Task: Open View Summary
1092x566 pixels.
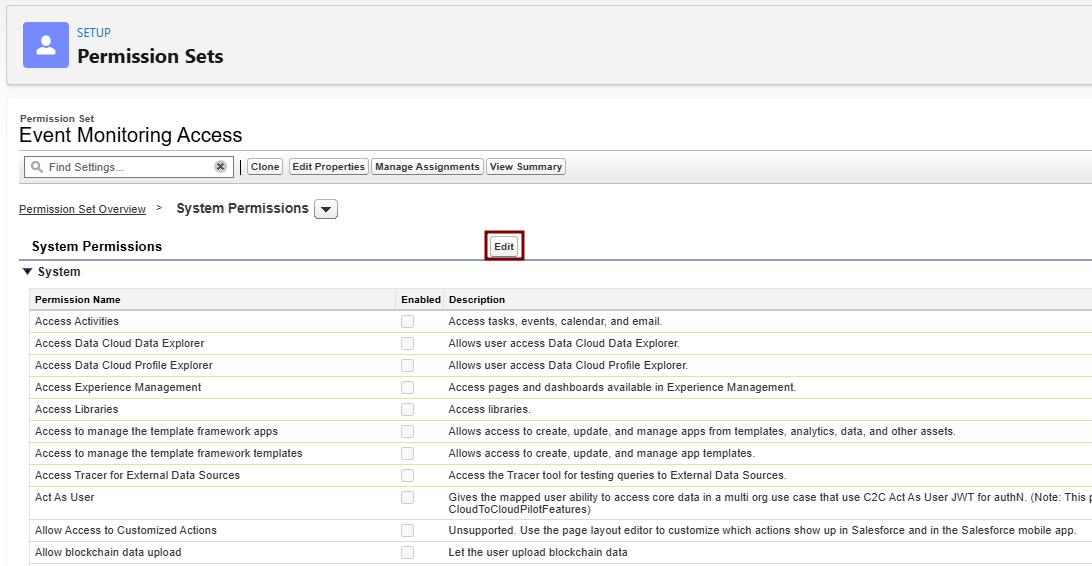Action: [526, 167]
